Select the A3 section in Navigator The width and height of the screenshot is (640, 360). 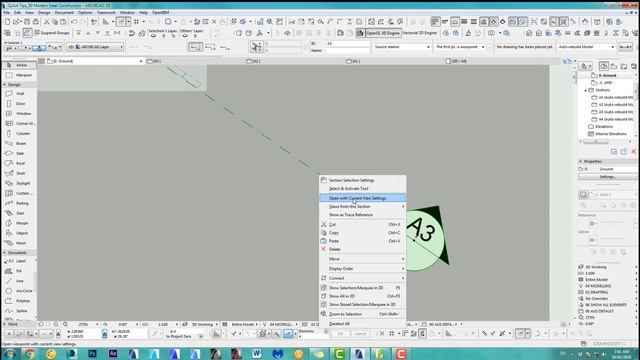(613, 112)
